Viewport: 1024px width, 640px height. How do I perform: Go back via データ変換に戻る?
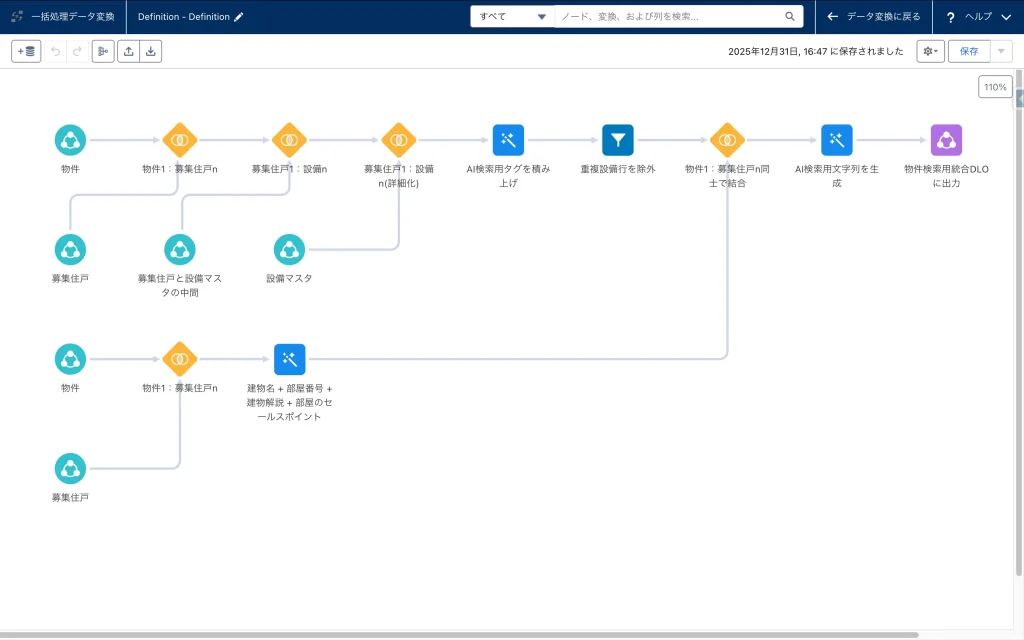[873, 17]
